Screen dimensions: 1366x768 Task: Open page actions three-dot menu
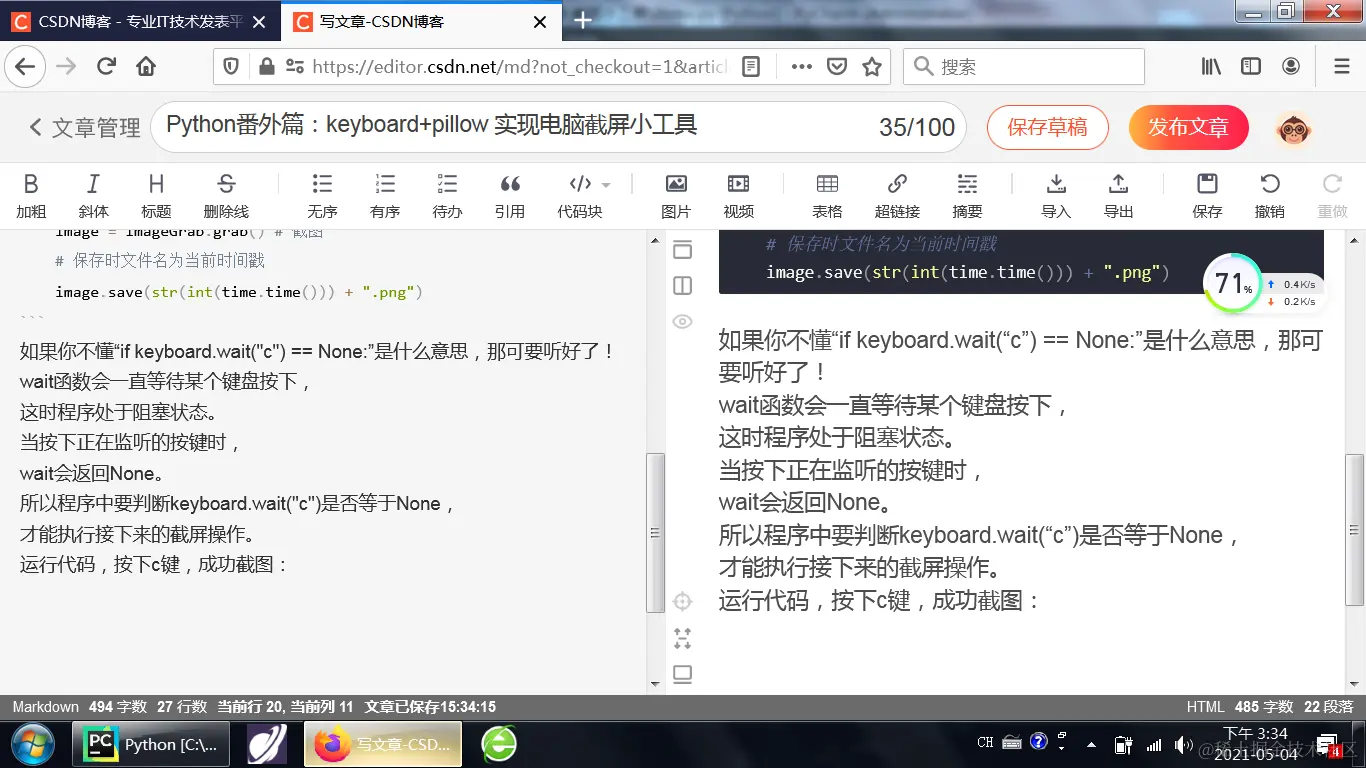tap(802, 67)
